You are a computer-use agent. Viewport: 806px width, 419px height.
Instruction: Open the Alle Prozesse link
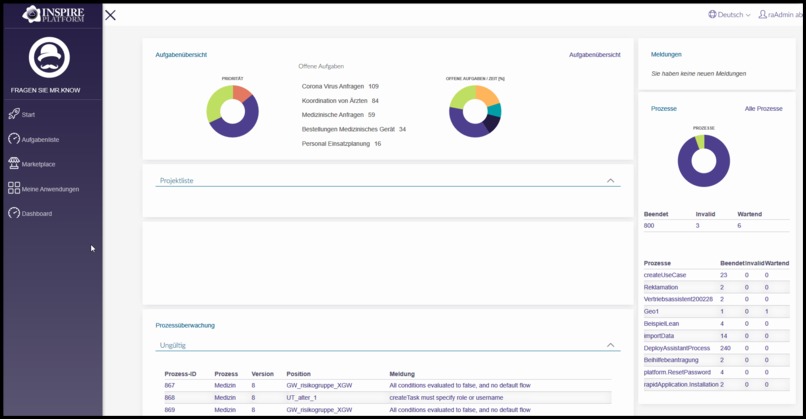click(763, 108)
